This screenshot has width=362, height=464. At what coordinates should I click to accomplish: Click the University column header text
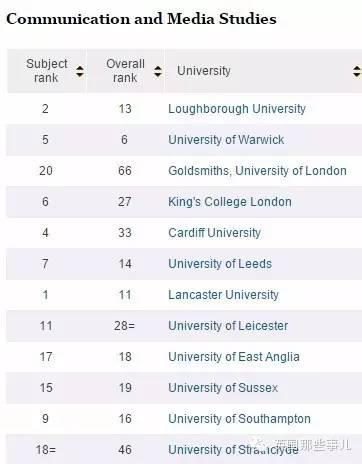(204, 71)
